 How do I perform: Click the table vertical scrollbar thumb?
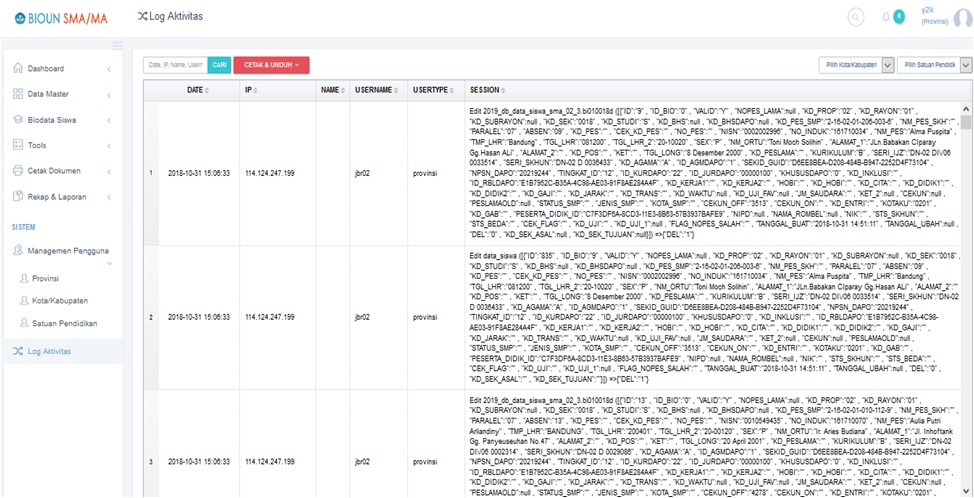(x=968, y=122)
